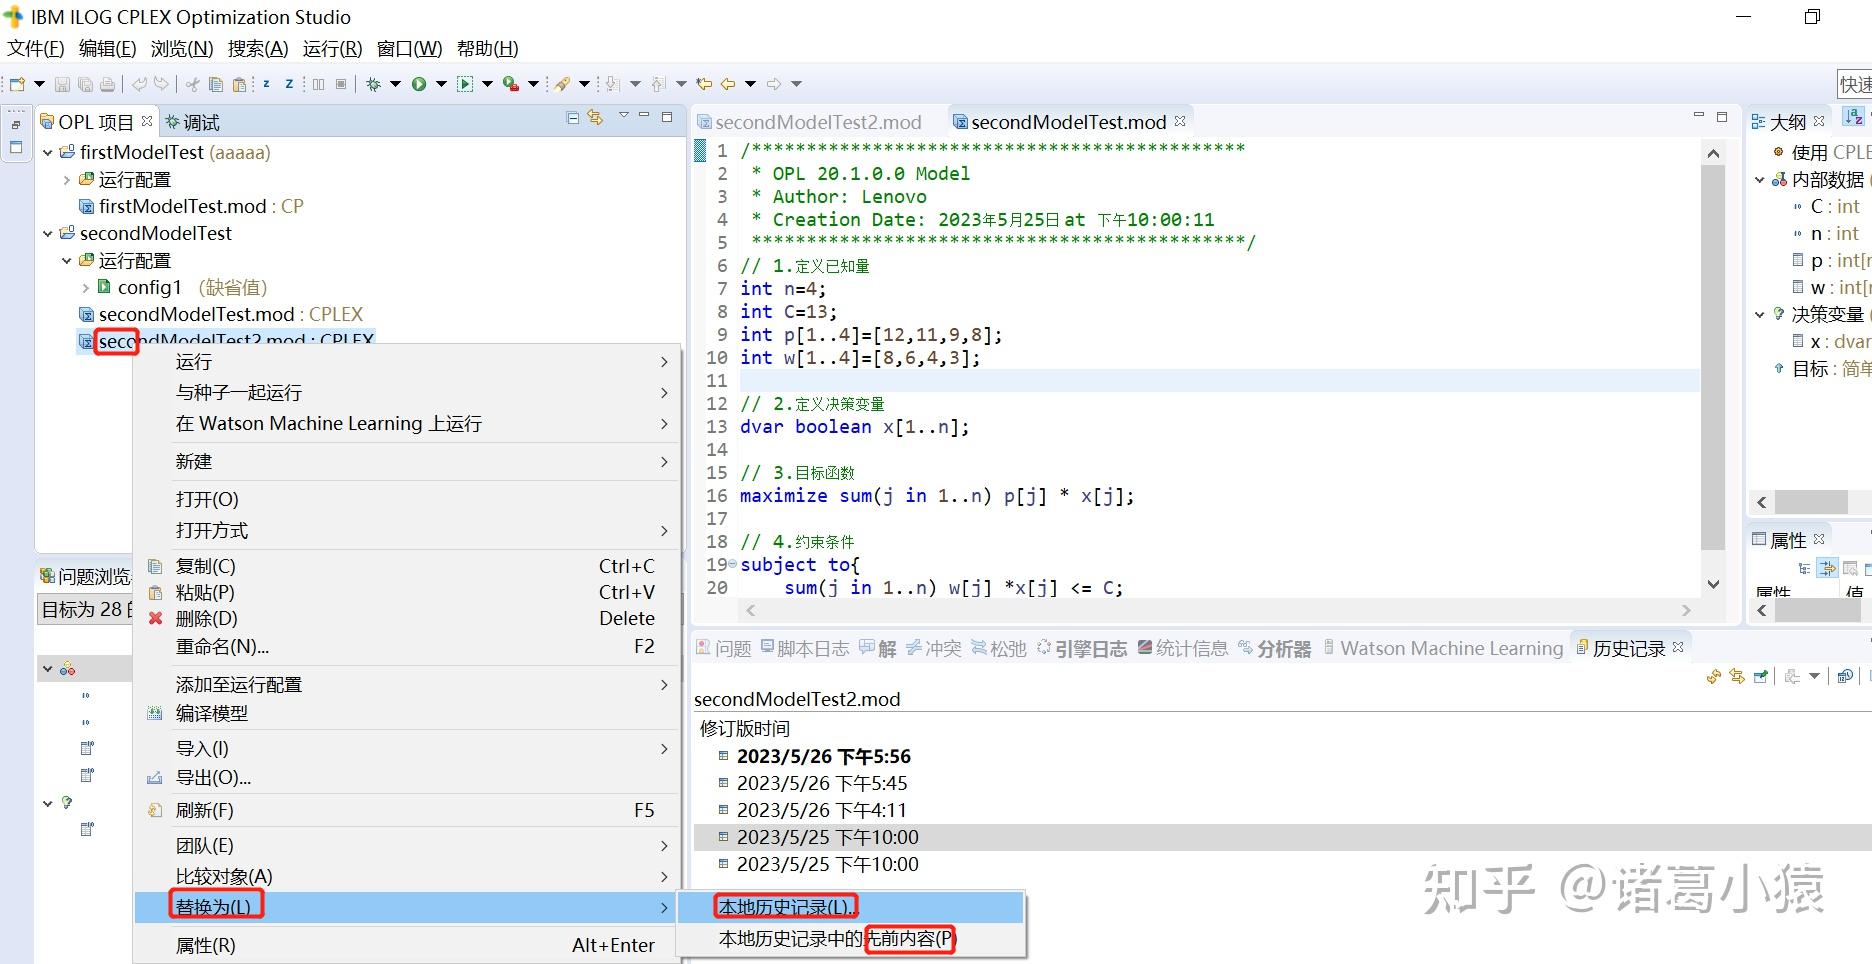Click the 快速 quick access field

point(1855,85)
